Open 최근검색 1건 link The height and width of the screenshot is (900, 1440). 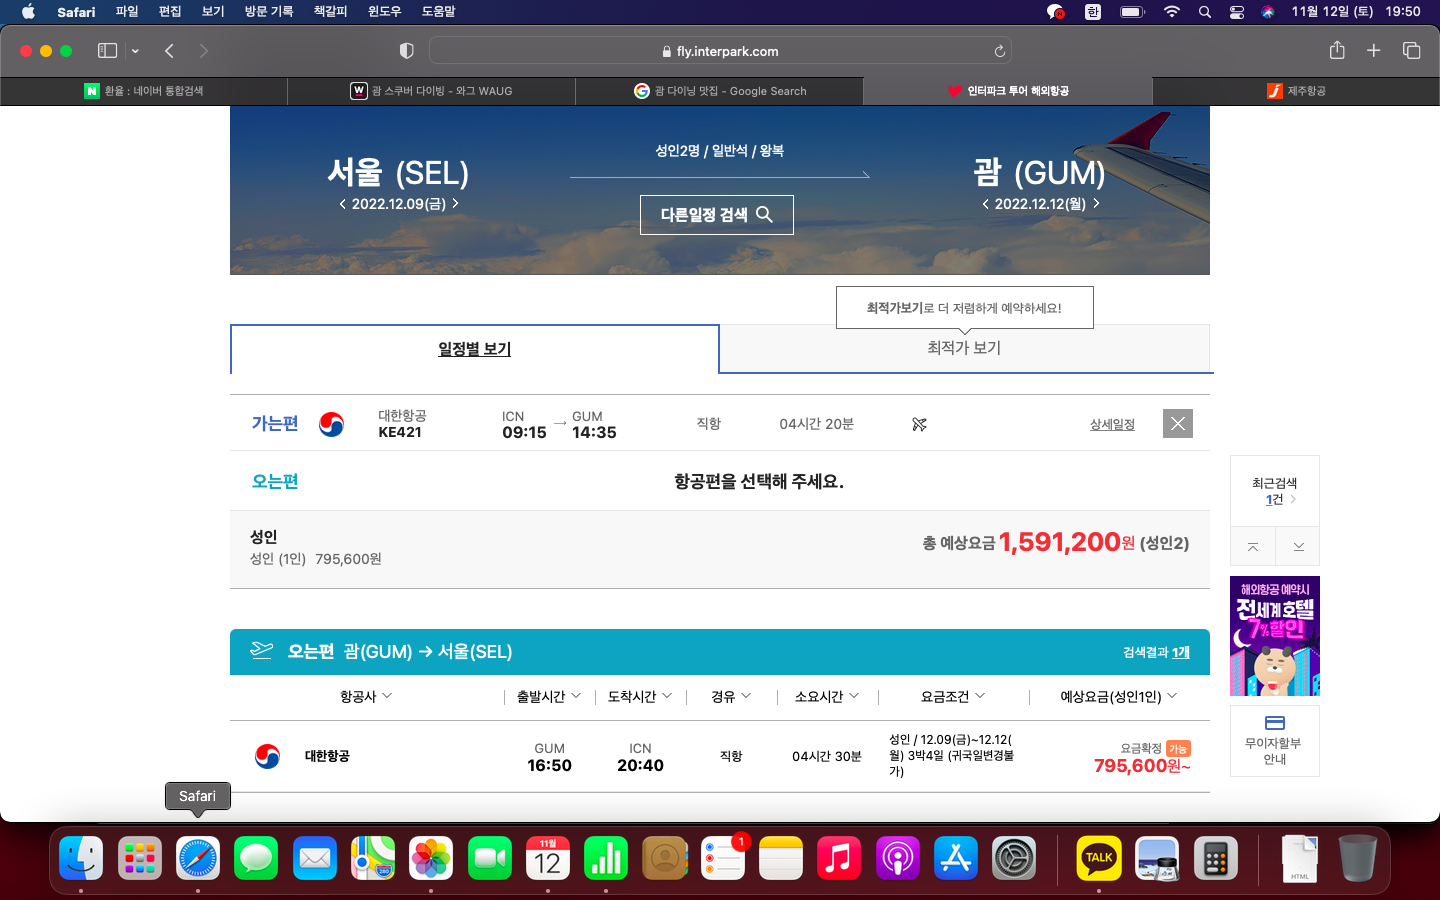click(1274, 491)
